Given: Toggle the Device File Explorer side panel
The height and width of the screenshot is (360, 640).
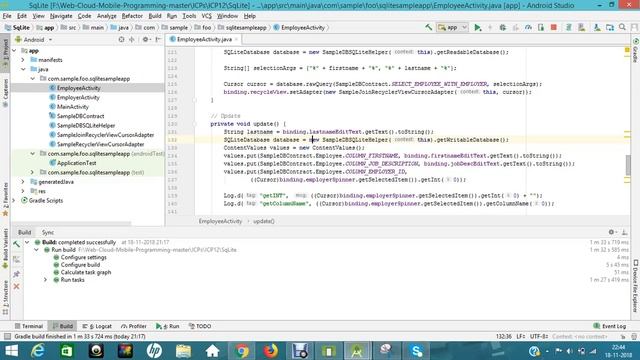Looking at the screenshot, I should point(635,286).
